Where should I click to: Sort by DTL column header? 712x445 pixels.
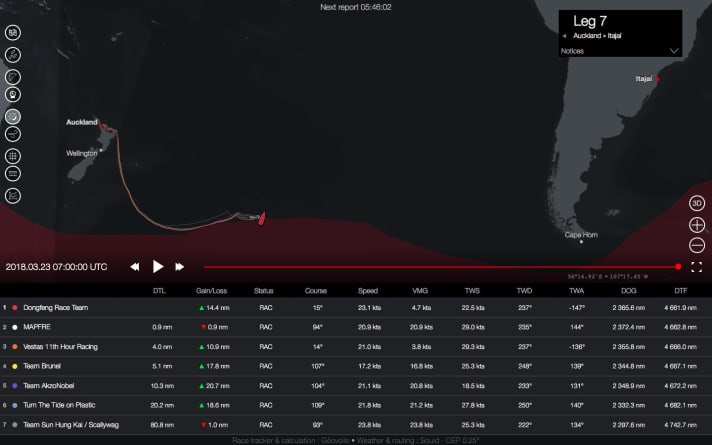pos(159,291)
